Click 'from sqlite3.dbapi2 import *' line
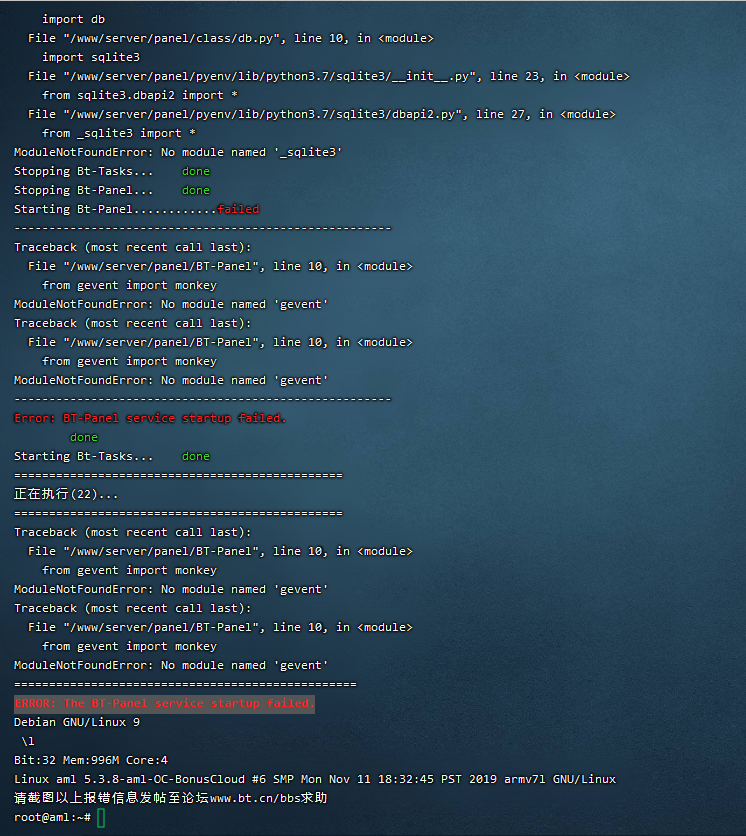The width and height of the screenshot is (746, 836). tap(140, 95)
